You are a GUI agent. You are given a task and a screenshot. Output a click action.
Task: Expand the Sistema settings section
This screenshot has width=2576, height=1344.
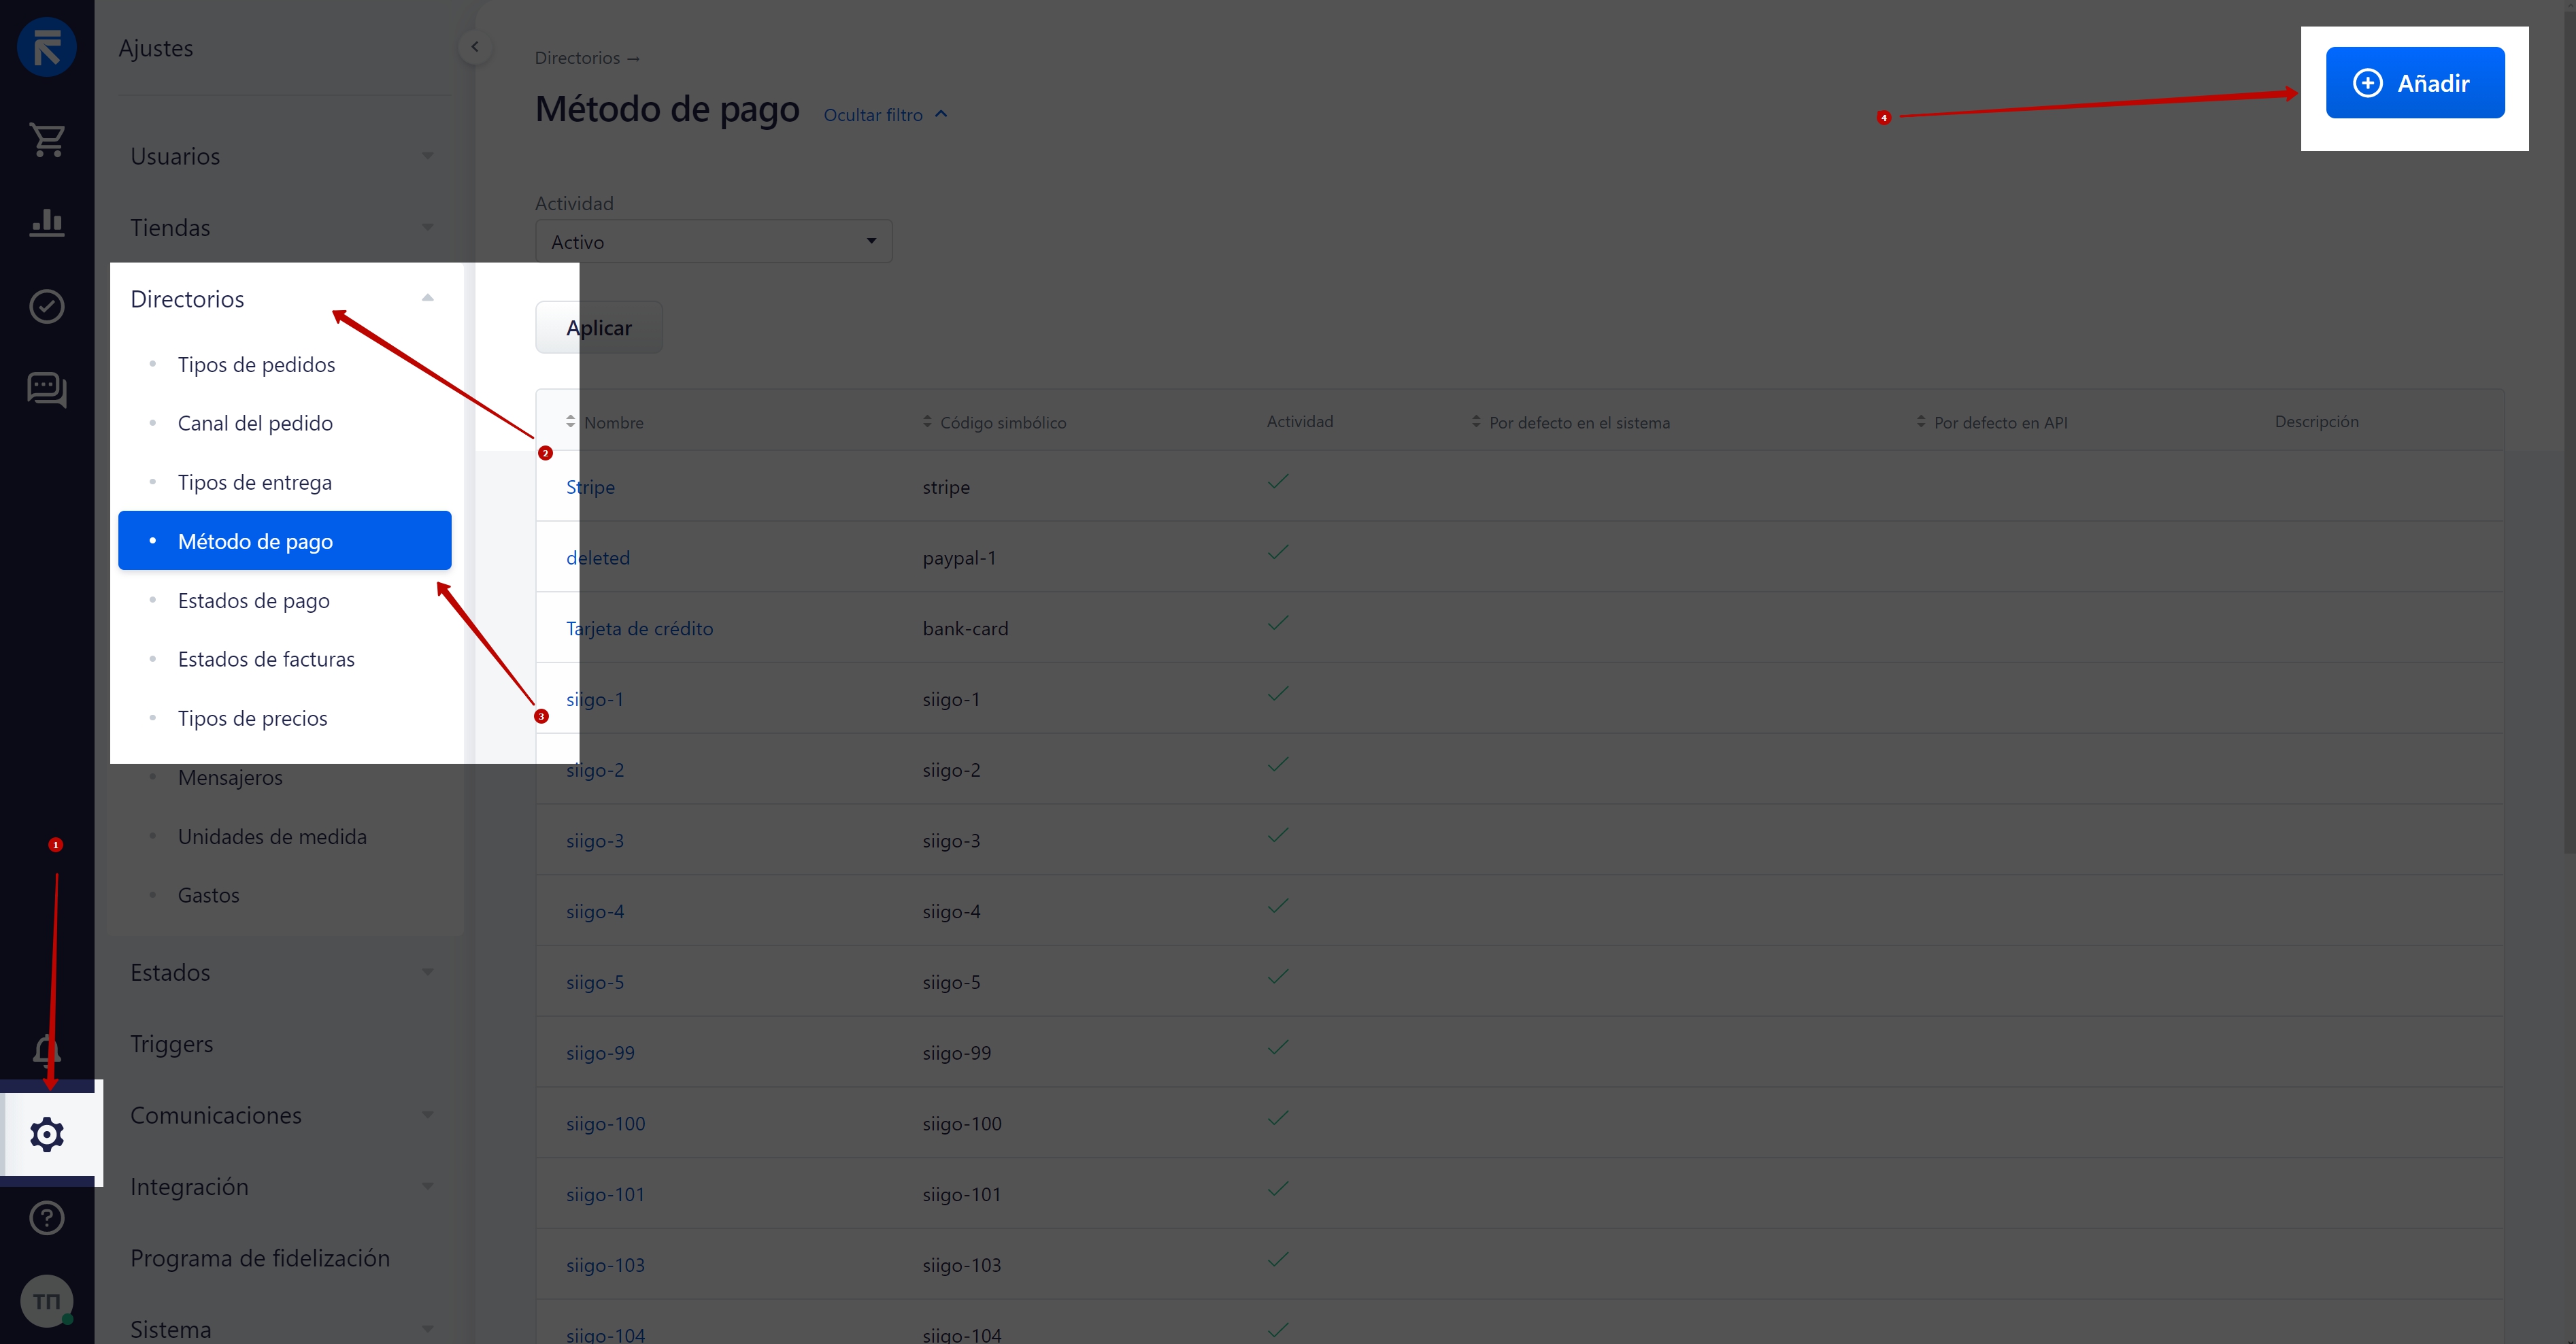click(x=284, y=1329)
